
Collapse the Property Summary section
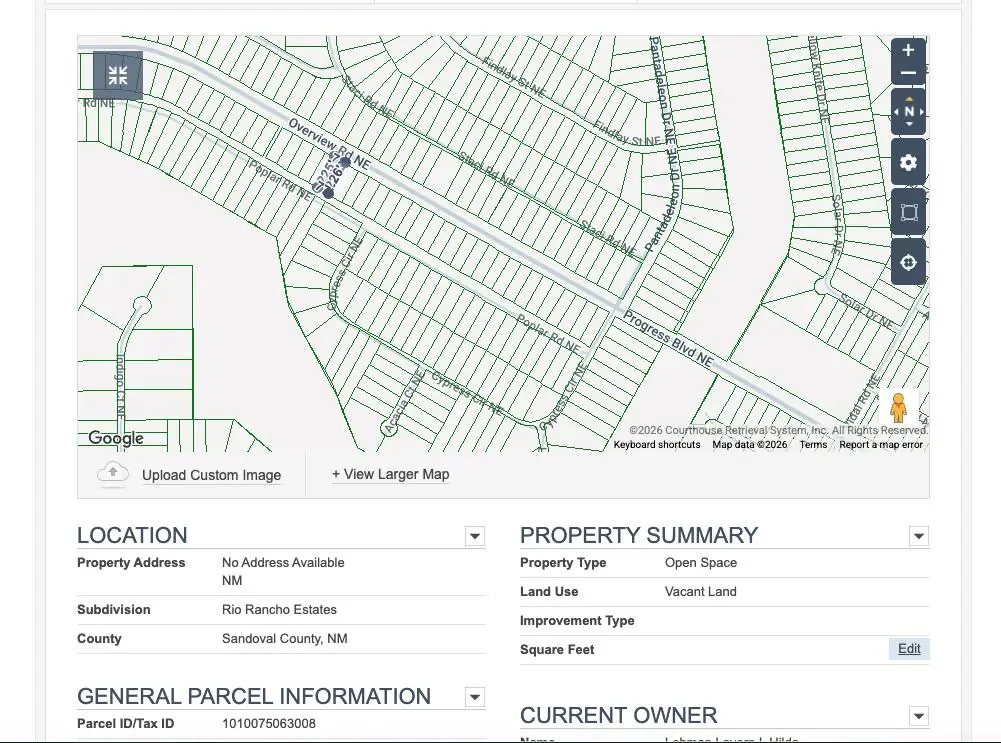click(x=919, y=536)
